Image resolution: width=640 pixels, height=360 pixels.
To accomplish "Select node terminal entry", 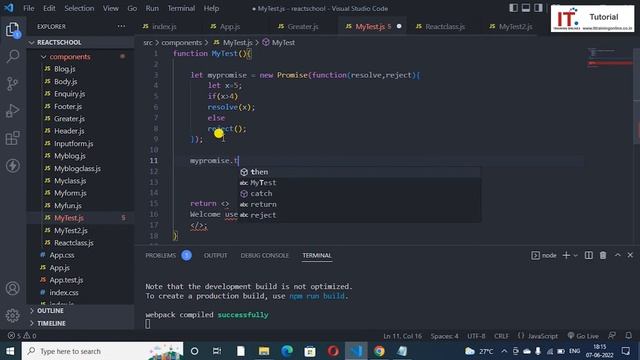I will (x=544, y=255).
